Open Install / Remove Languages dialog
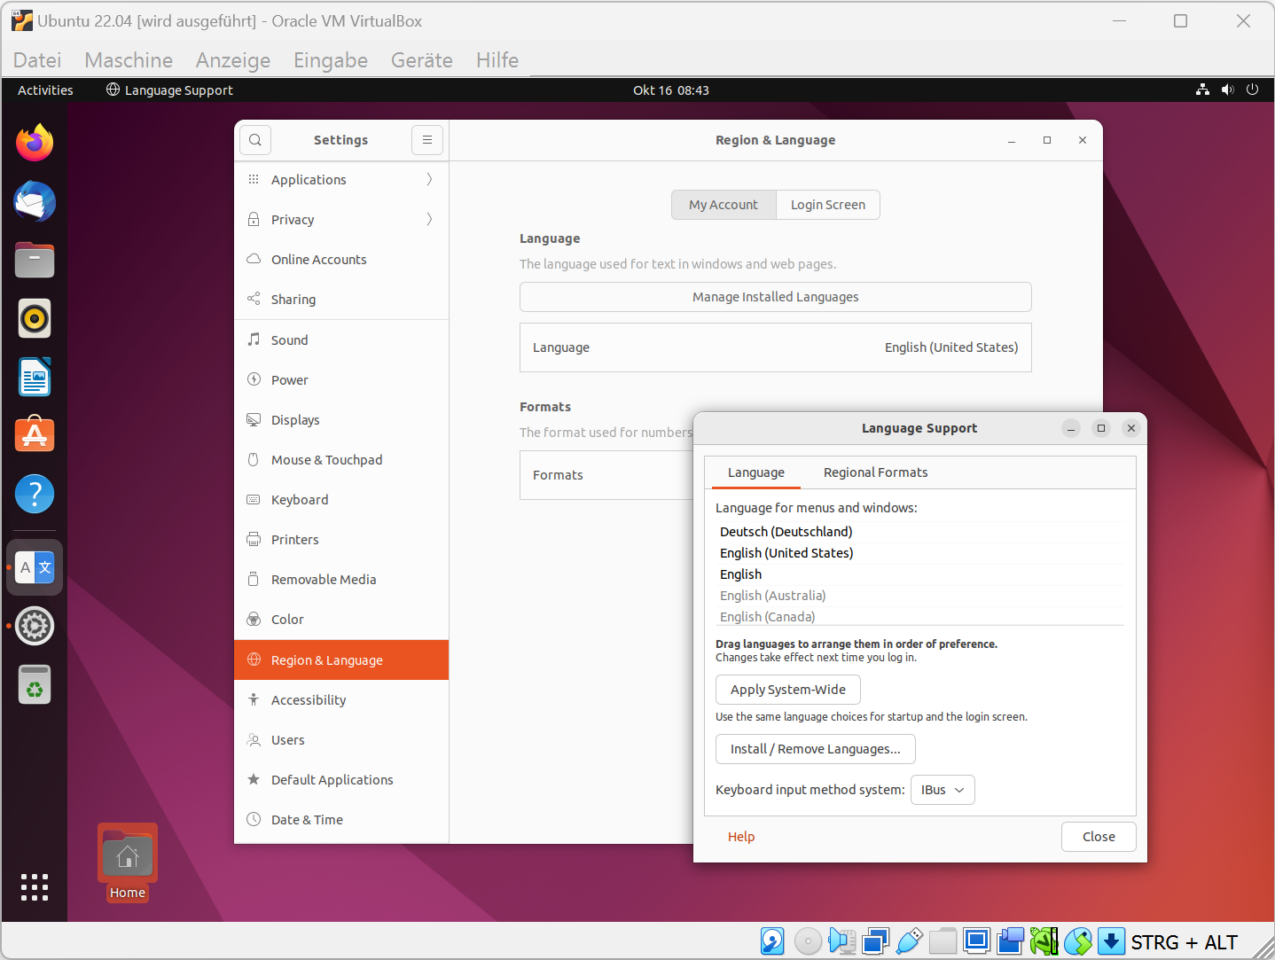The width and height of the screenshot is (1275, 960). 815,748
